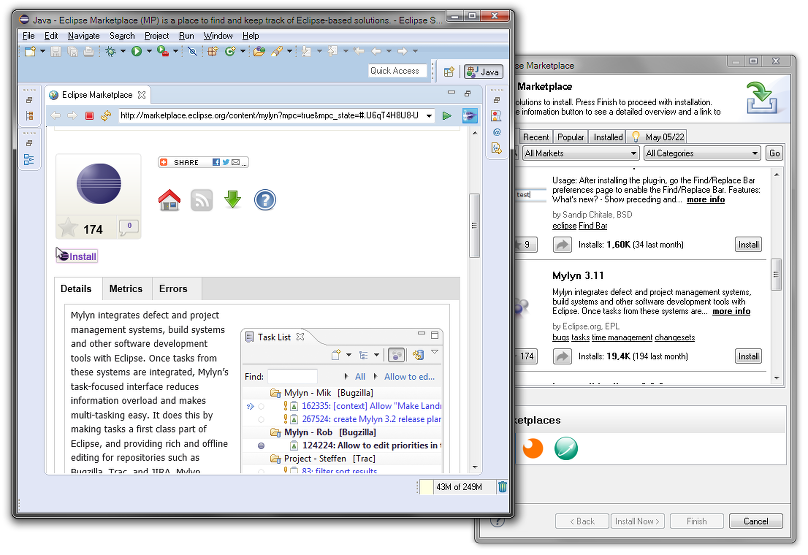The height and width of the screenshot is (555, 808).
Task: Click the Marketplace results list scrollbar thumb
Action: tap(776, 275)
